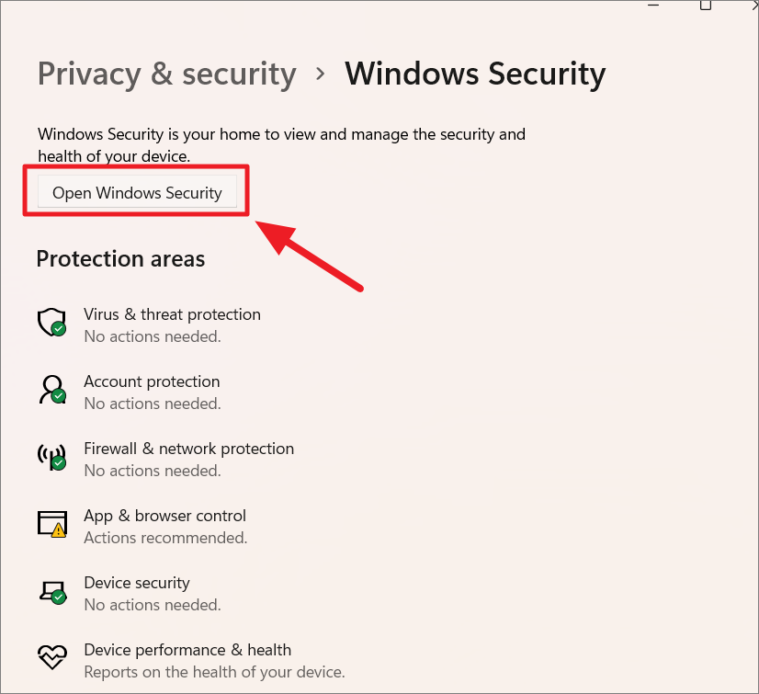Maximize the Settings window
759x694 pixels.
pyautogui.click(x=705, y=5)
